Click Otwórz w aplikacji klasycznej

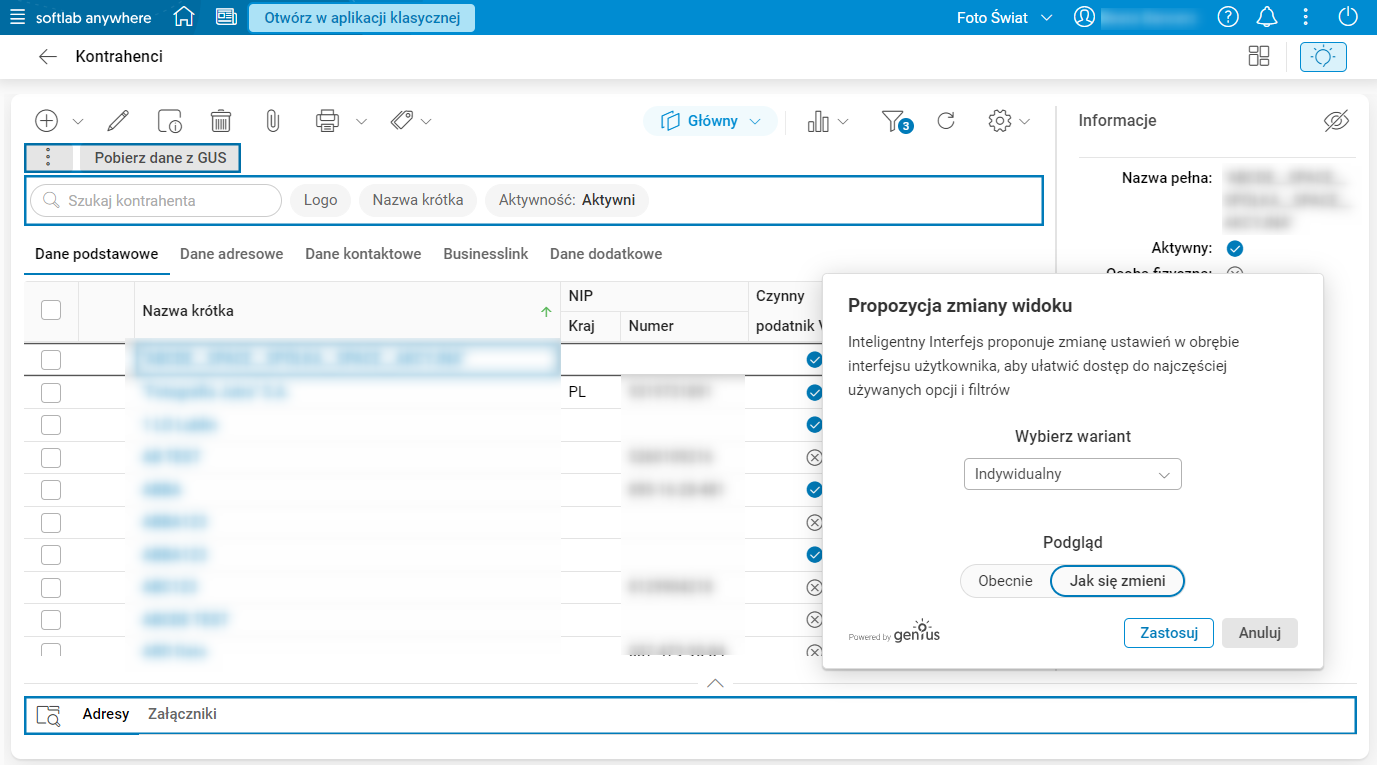[362, 17]
